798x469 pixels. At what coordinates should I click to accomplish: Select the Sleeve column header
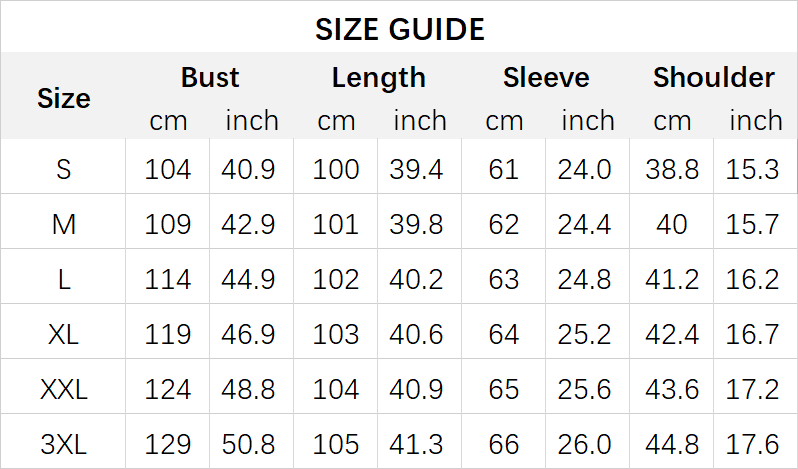pyautogui.click(x=546, y=77)
